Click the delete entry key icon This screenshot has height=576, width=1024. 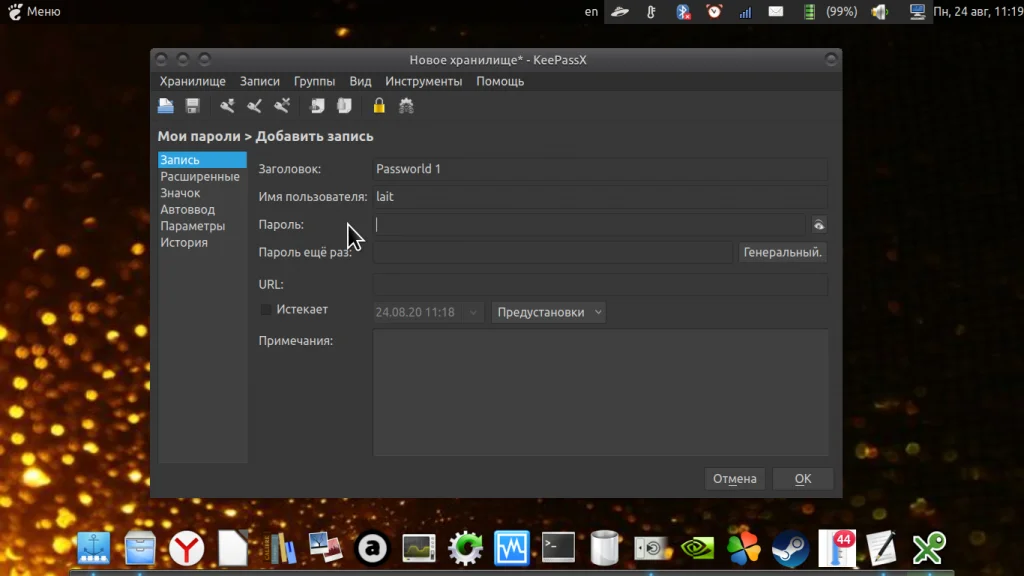[x=282, y=106]
